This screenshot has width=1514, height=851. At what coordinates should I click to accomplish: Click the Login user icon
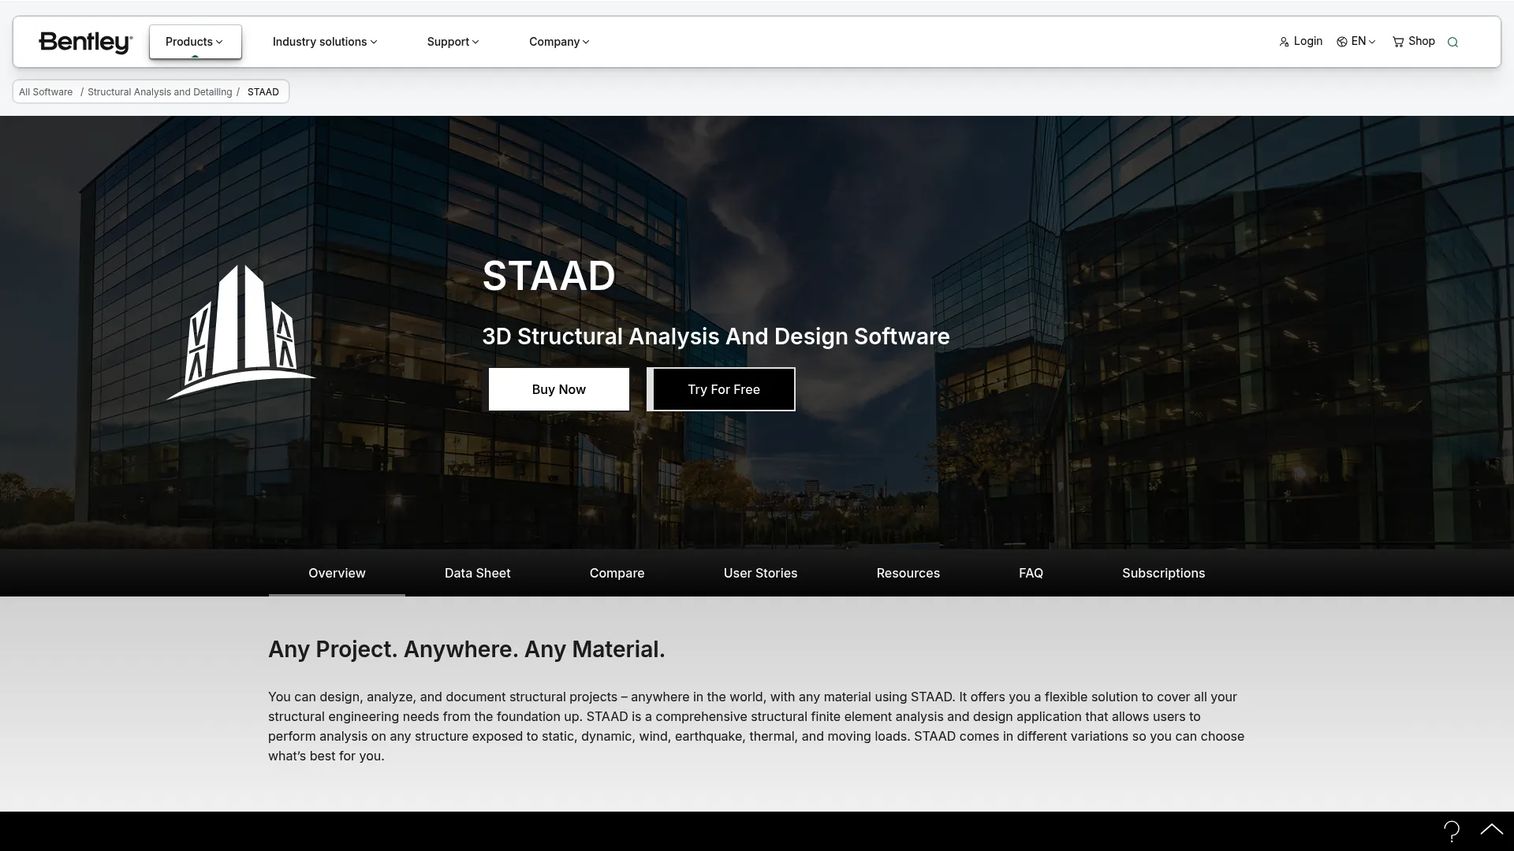tap(1284, 42)
